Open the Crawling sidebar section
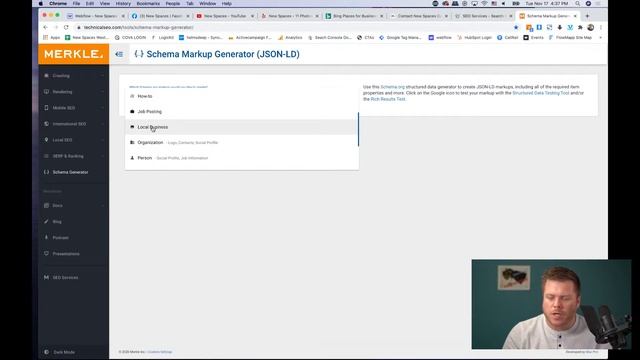Image resolution: width=640 pixels, height=360 pixels. pos(73,76)
